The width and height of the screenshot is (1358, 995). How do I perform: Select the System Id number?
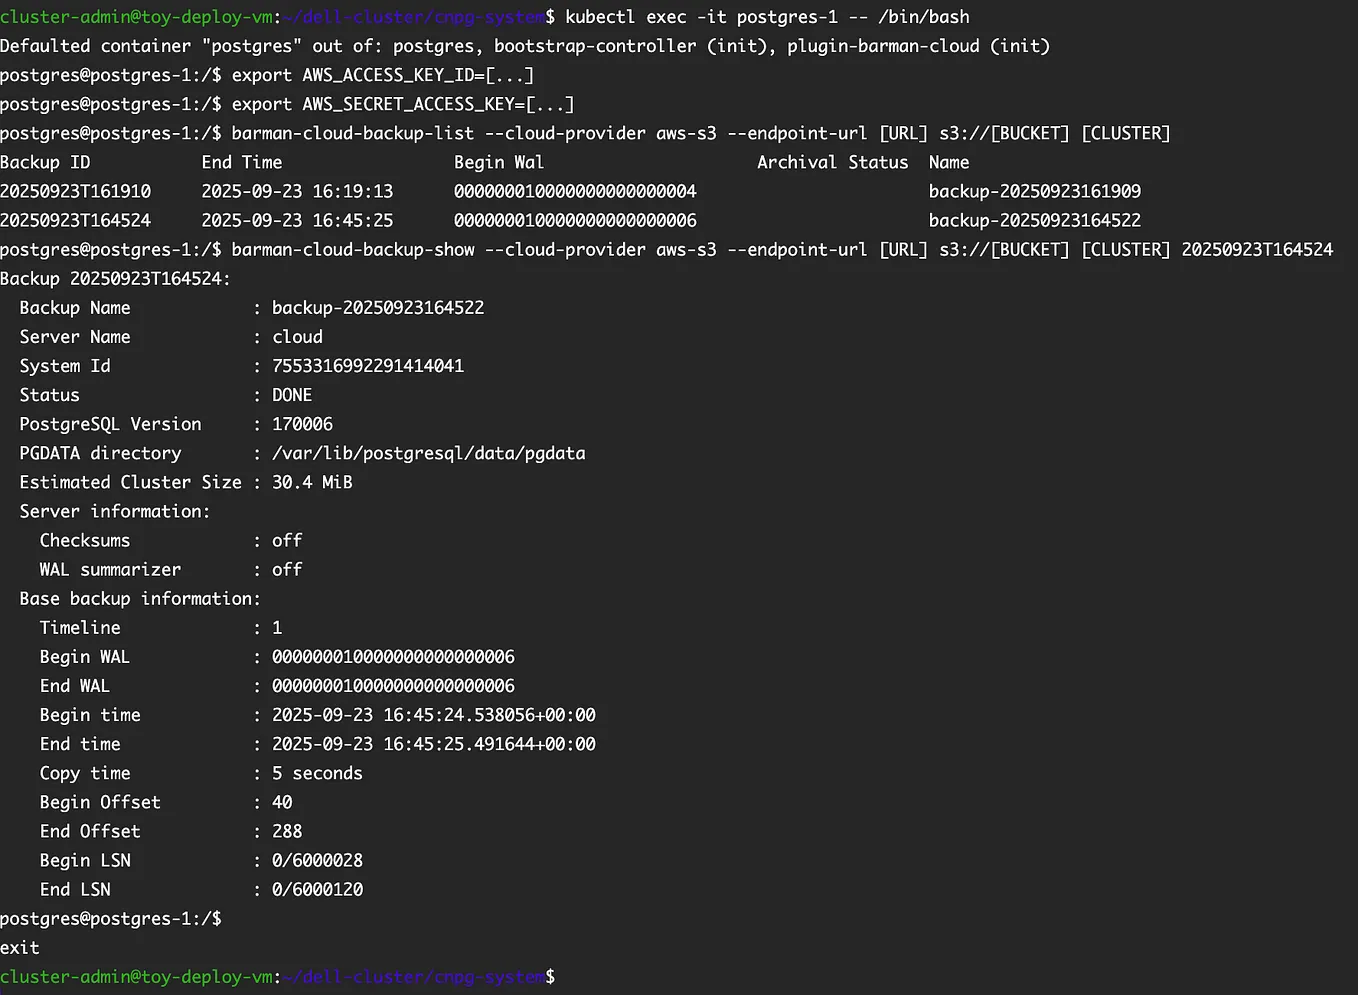[x=367, y=365]
